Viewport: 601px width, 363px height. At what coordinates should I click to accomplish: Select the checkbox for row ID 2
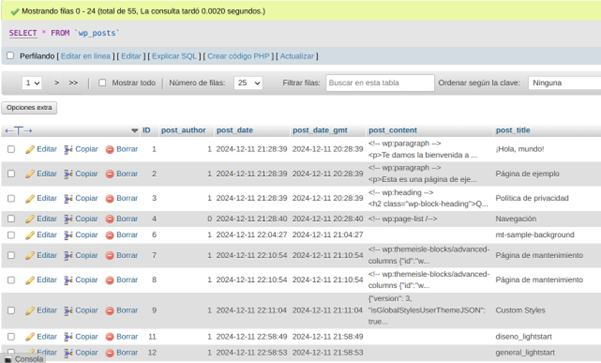(x=11, y=174)
